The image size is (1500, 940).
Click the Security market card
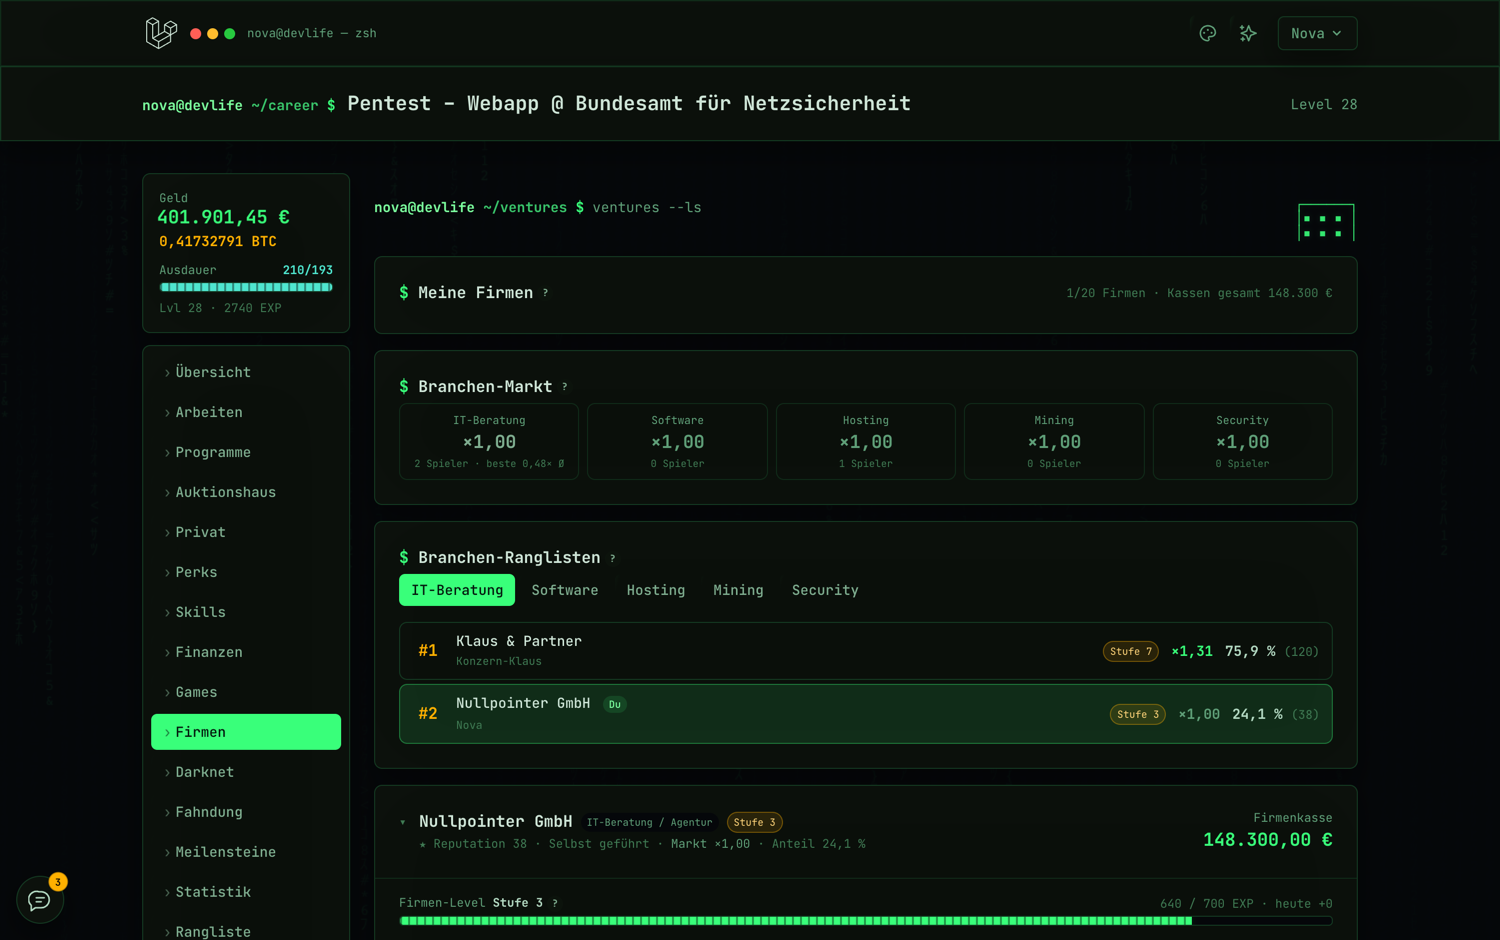(x=1243, y=441)
